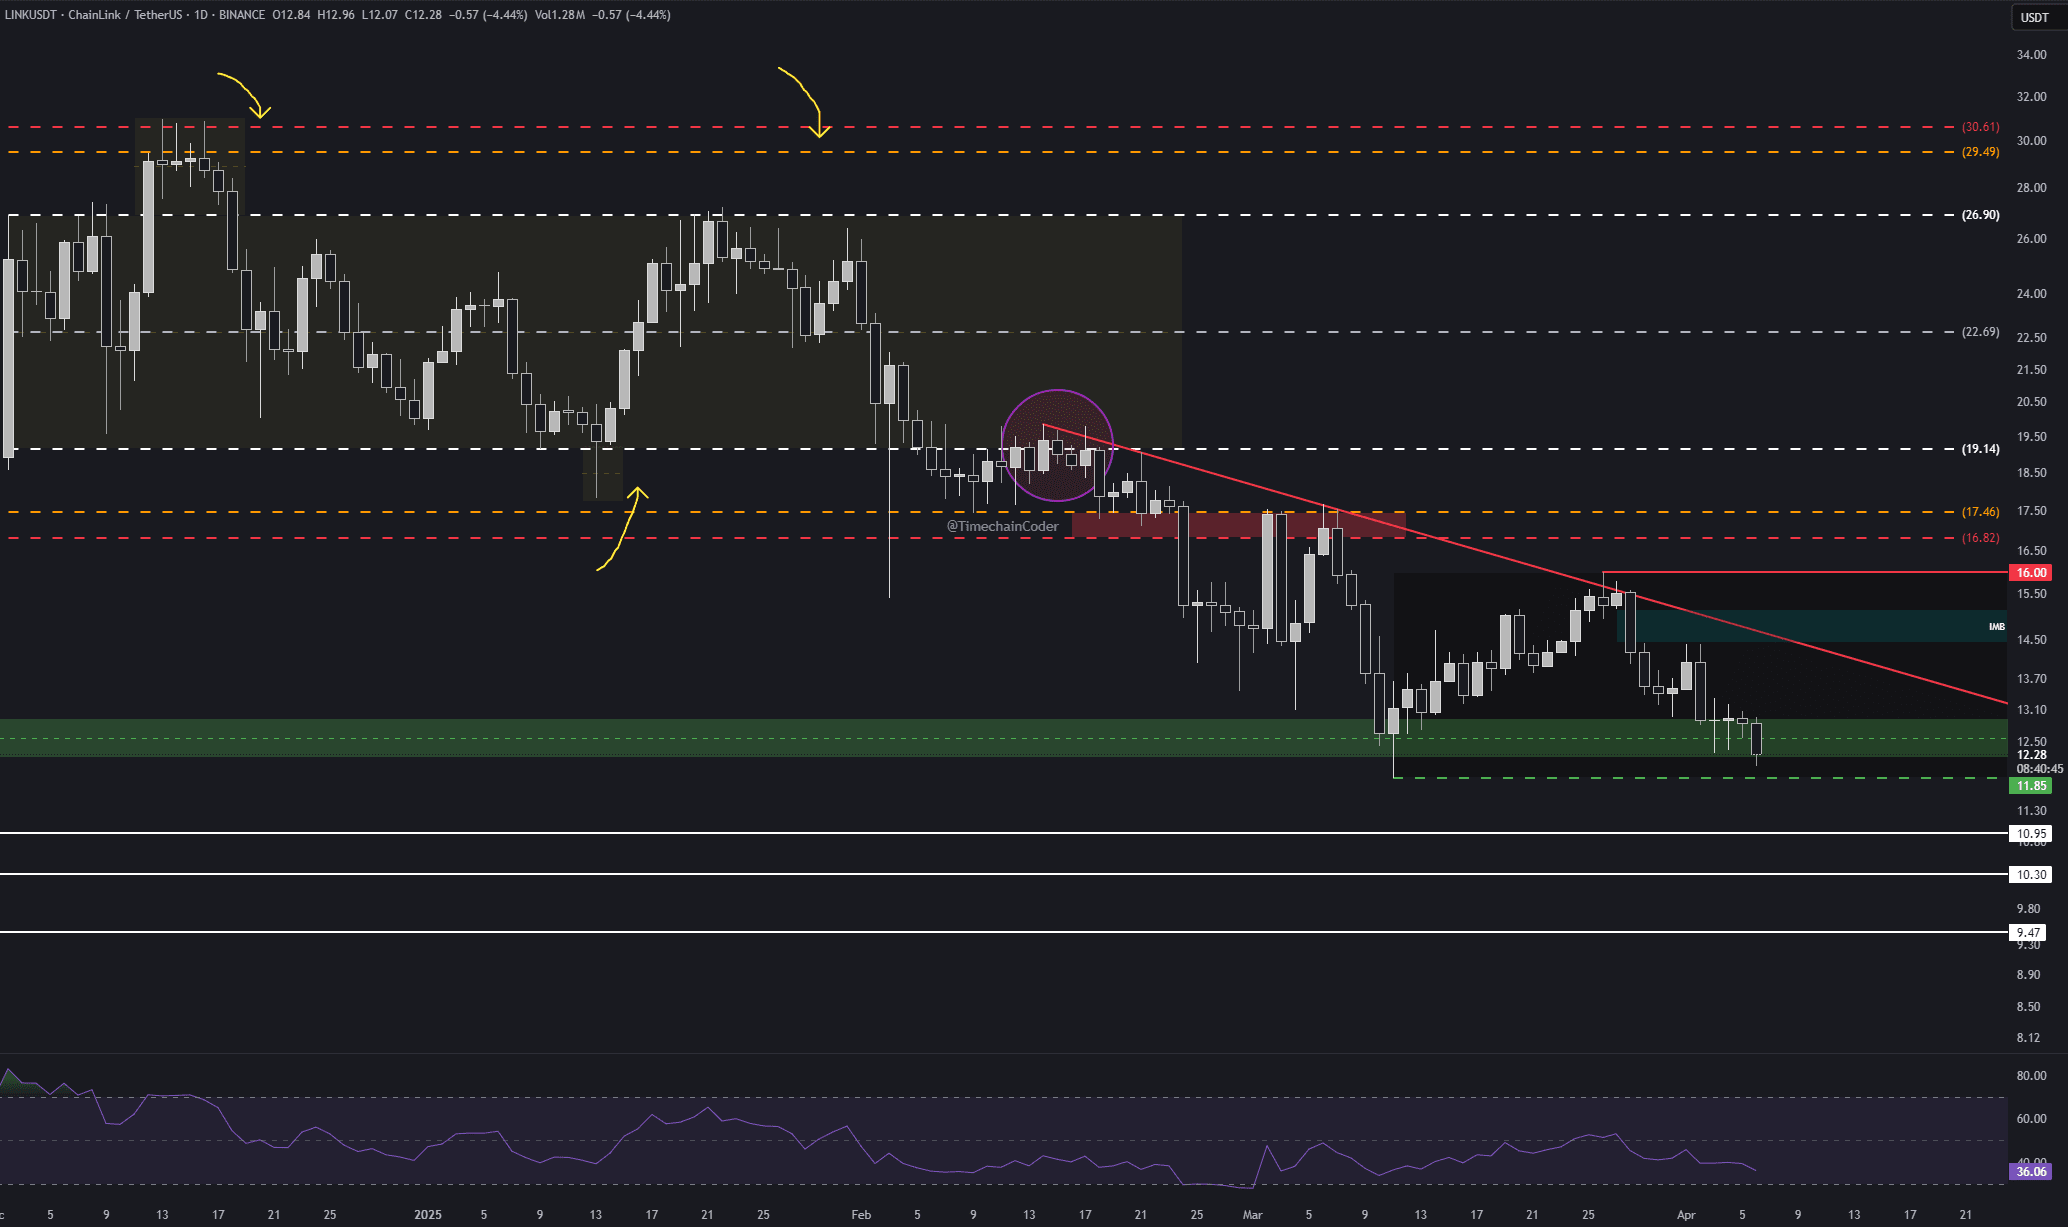Select the white 10.95 price level label

[2031, 834]
